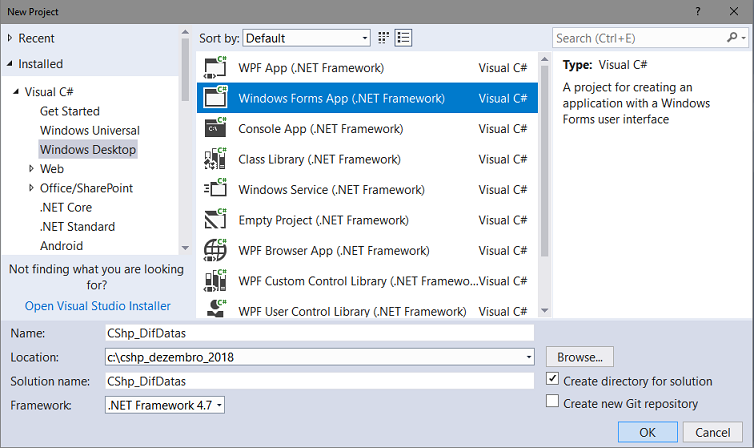Image resolution: width=754 pixels, height=448 pixels.
Task: Expand the Web tree node
Action: [x=31, y=169]
